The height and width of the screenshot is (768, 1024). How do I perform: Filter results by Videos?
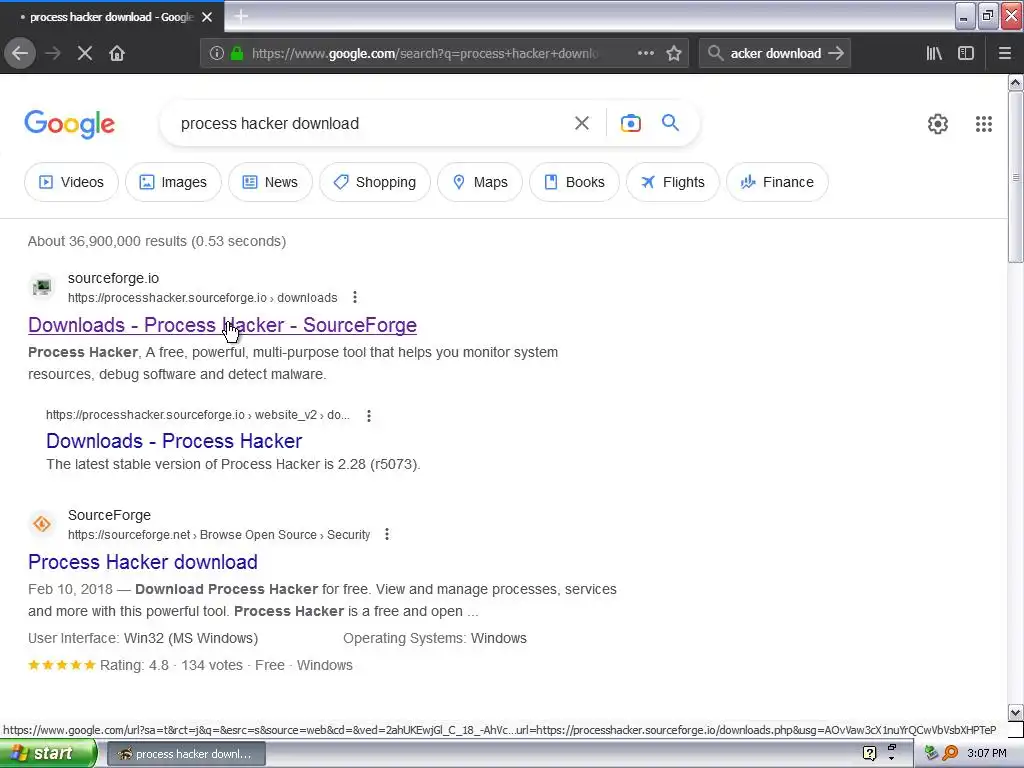pyautogui.click(x=71, y=182)
